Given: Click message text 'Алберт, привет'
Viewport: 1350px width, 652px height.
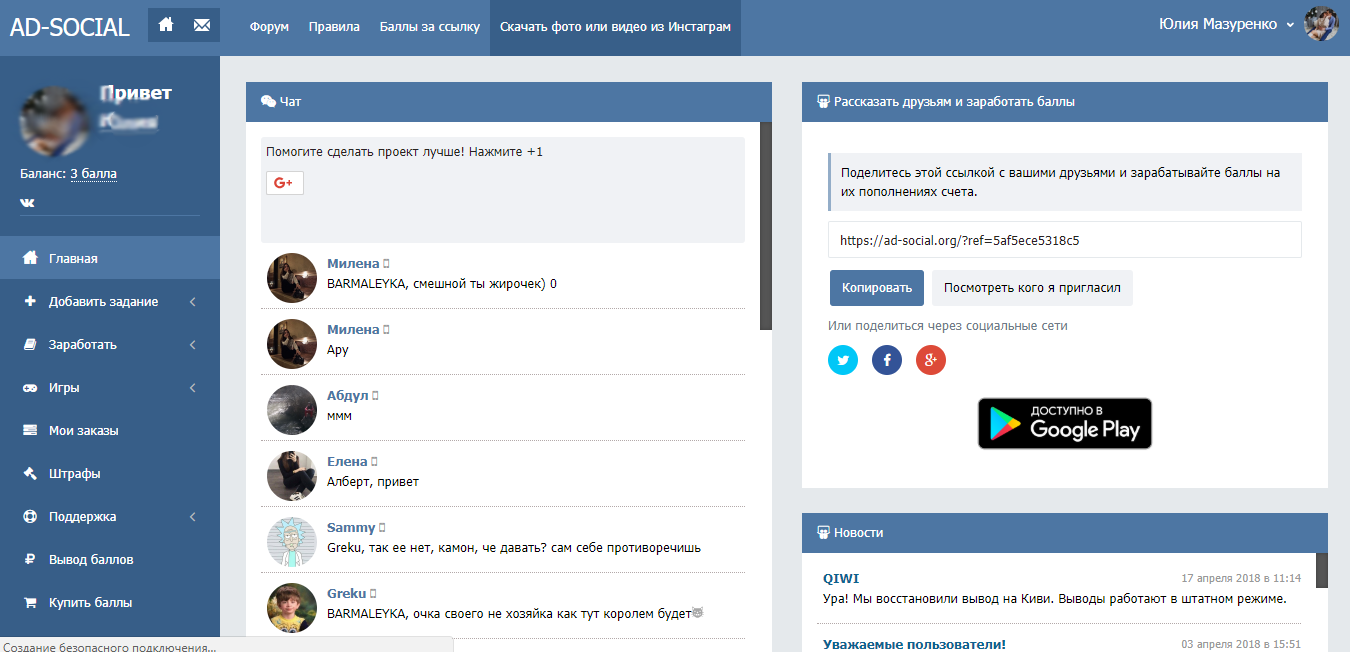Looking at the screenshot, I should pos(373,482).
